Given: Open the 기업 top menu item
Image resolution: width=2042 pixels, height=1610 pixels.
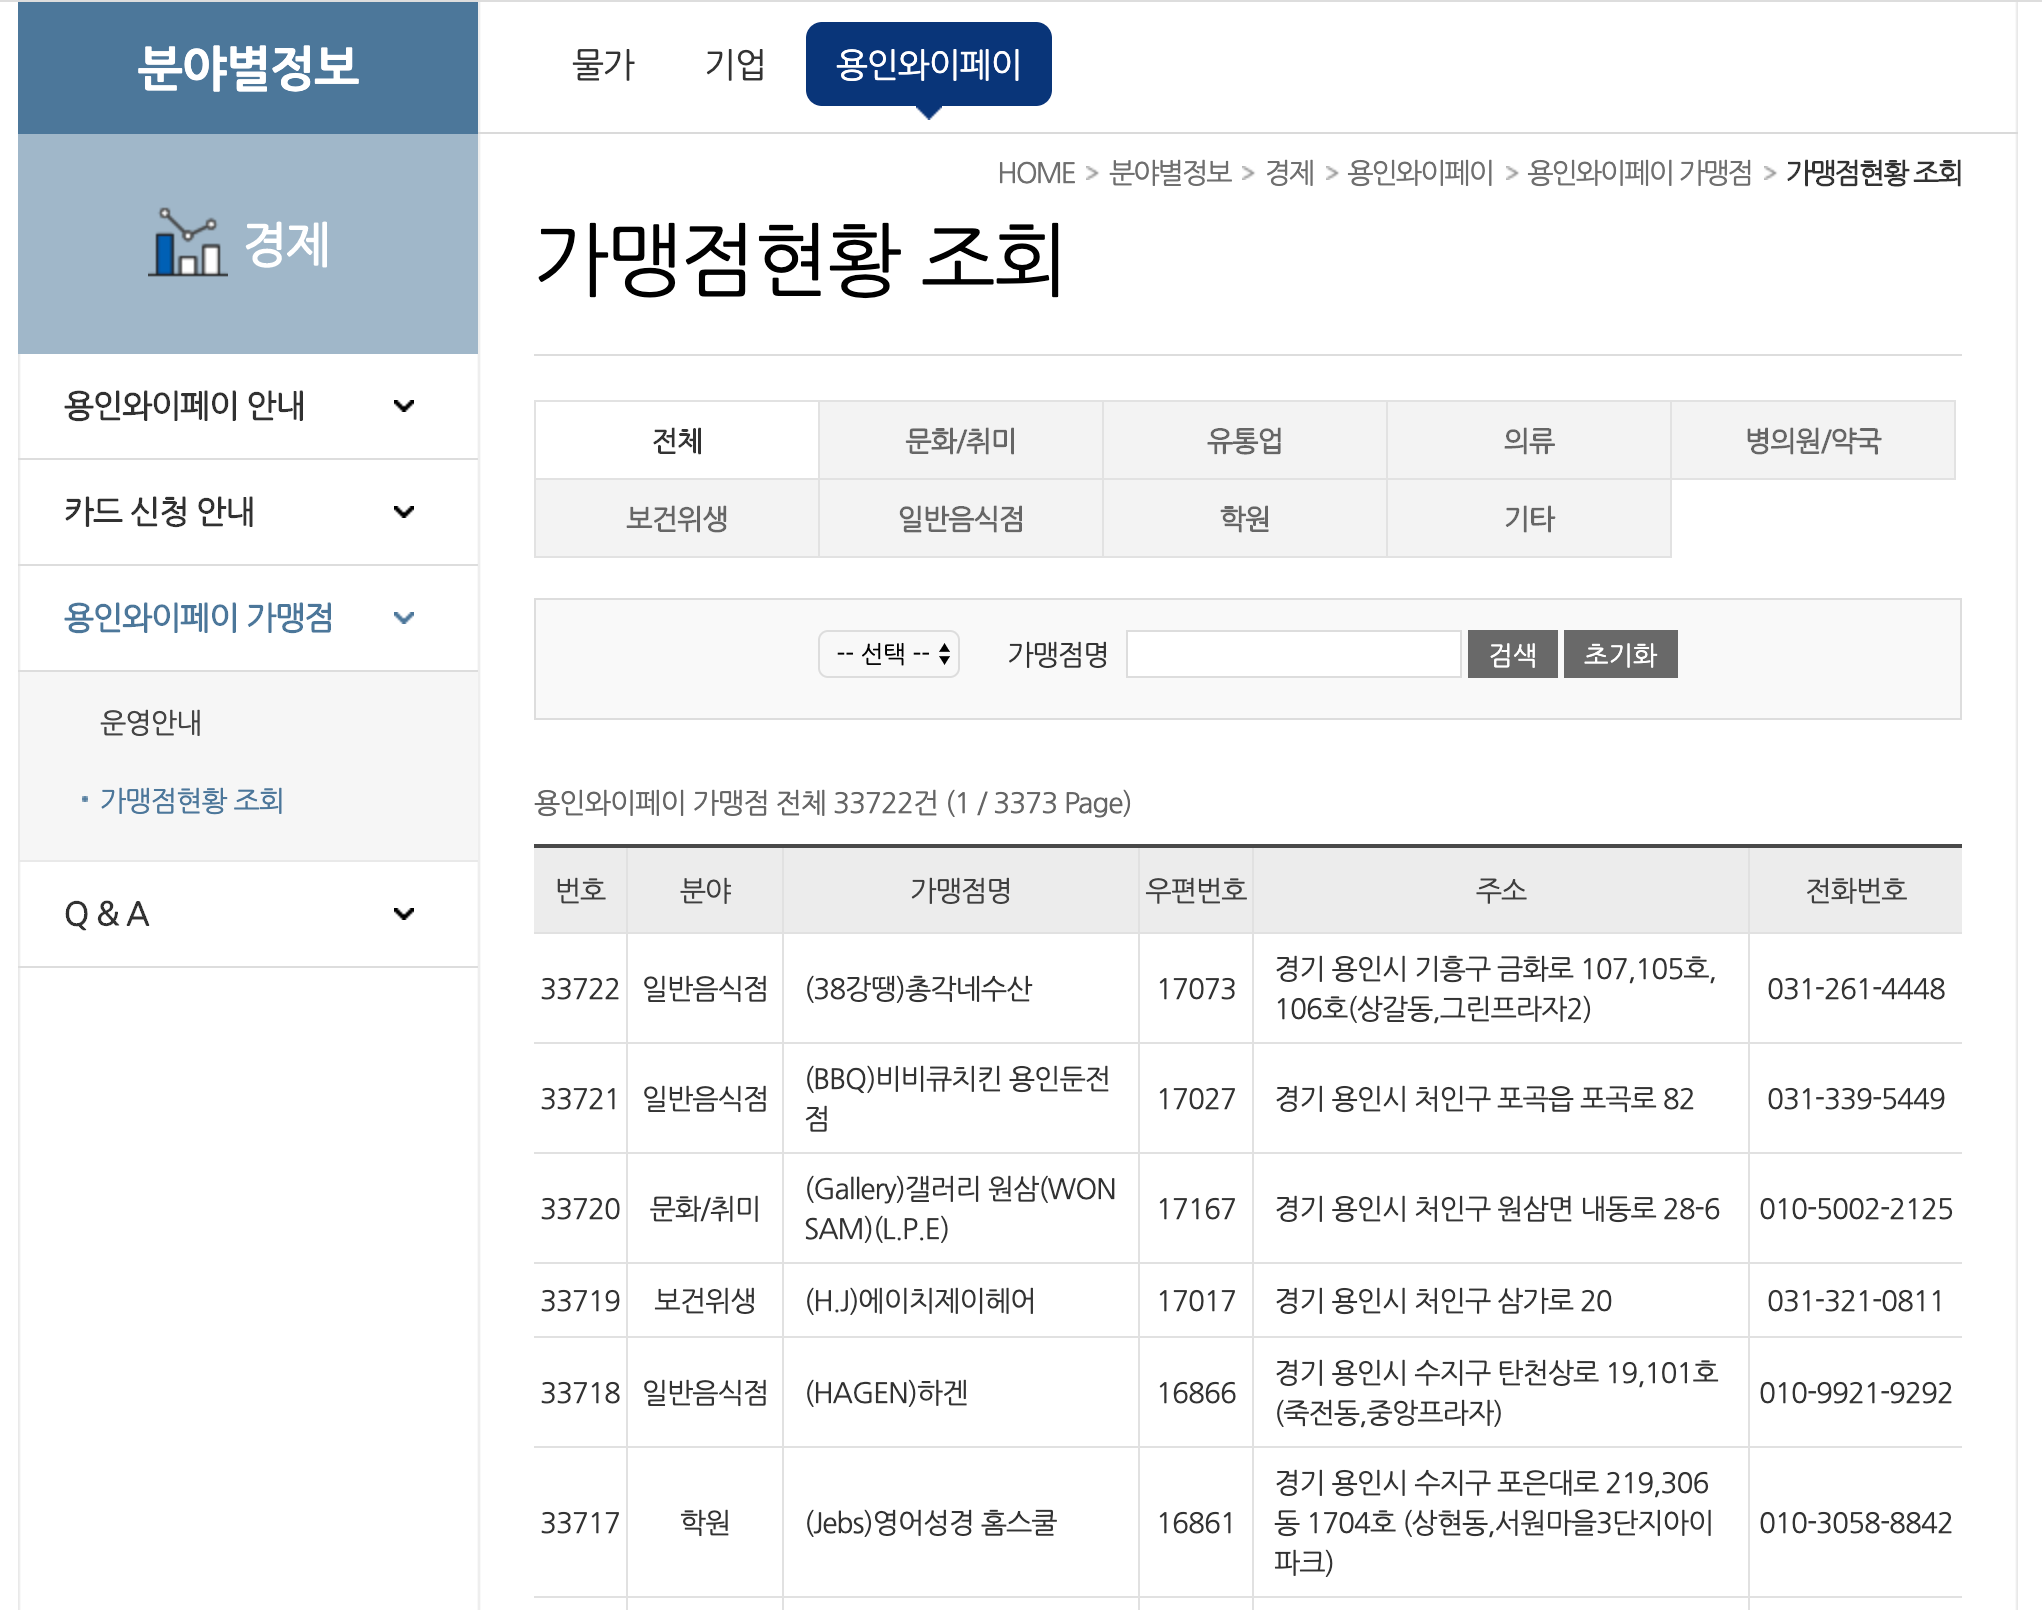Looking at the screenshot, I should (735, 65).
